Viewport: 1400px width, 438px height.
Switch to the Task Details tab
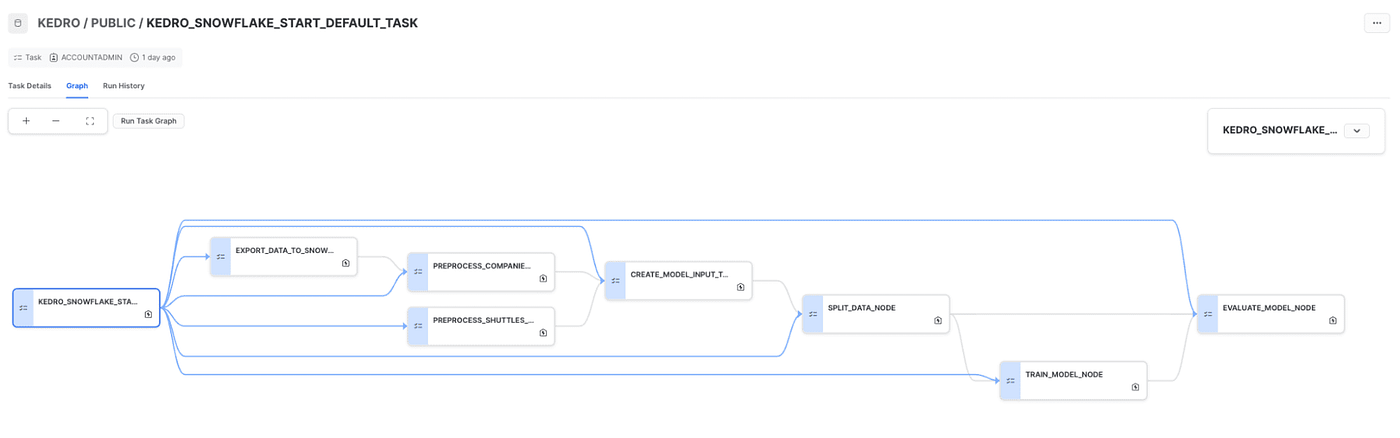coord(30,86)
